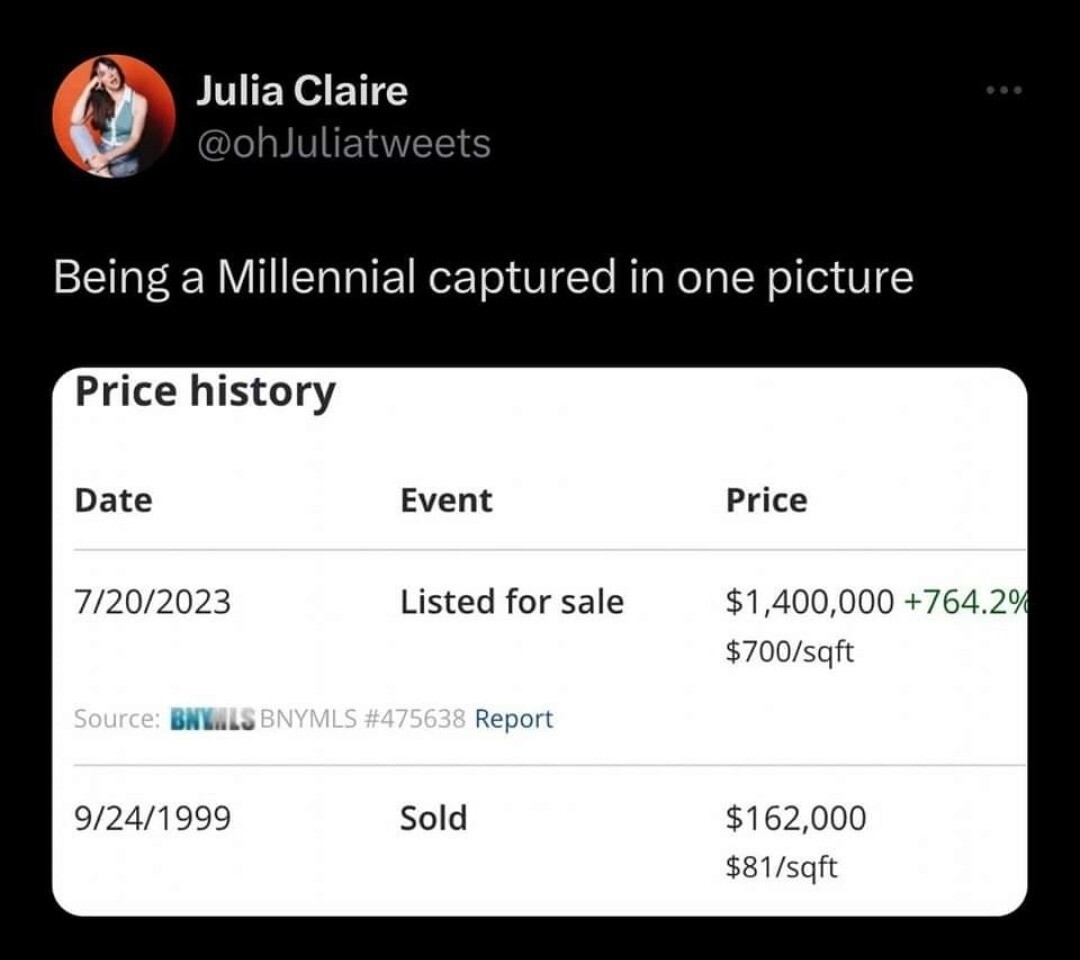
Task: Open the three-dot more options menu
Action: pyautogui.click(x=1003, y=91)
